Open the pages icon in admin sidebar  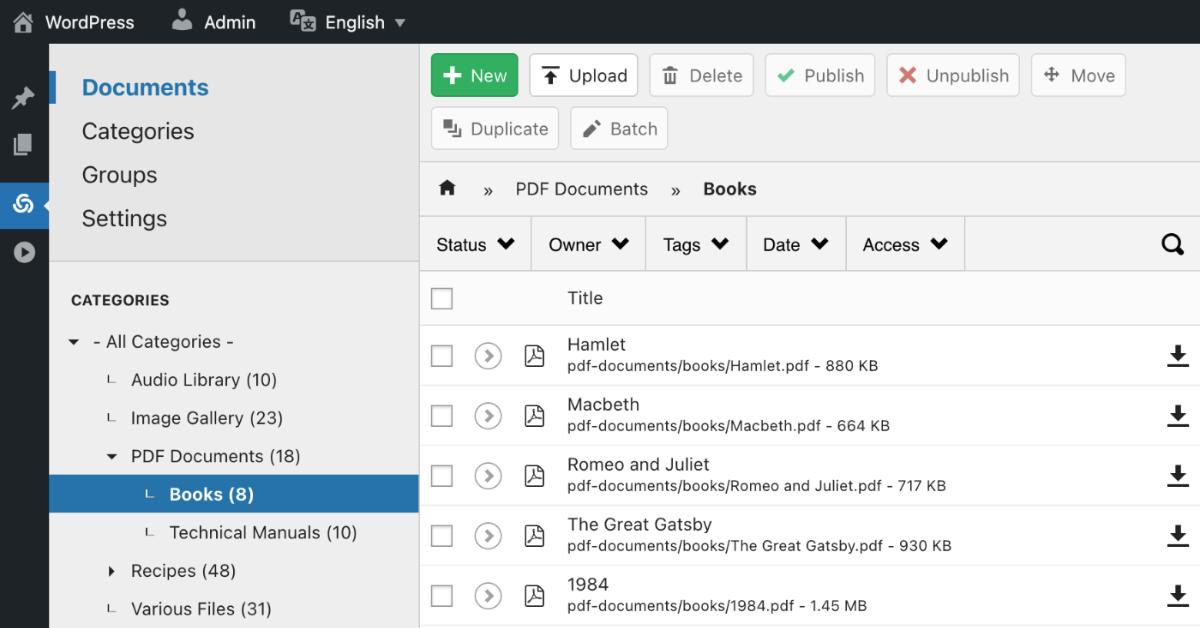click(x=23, y=145)
